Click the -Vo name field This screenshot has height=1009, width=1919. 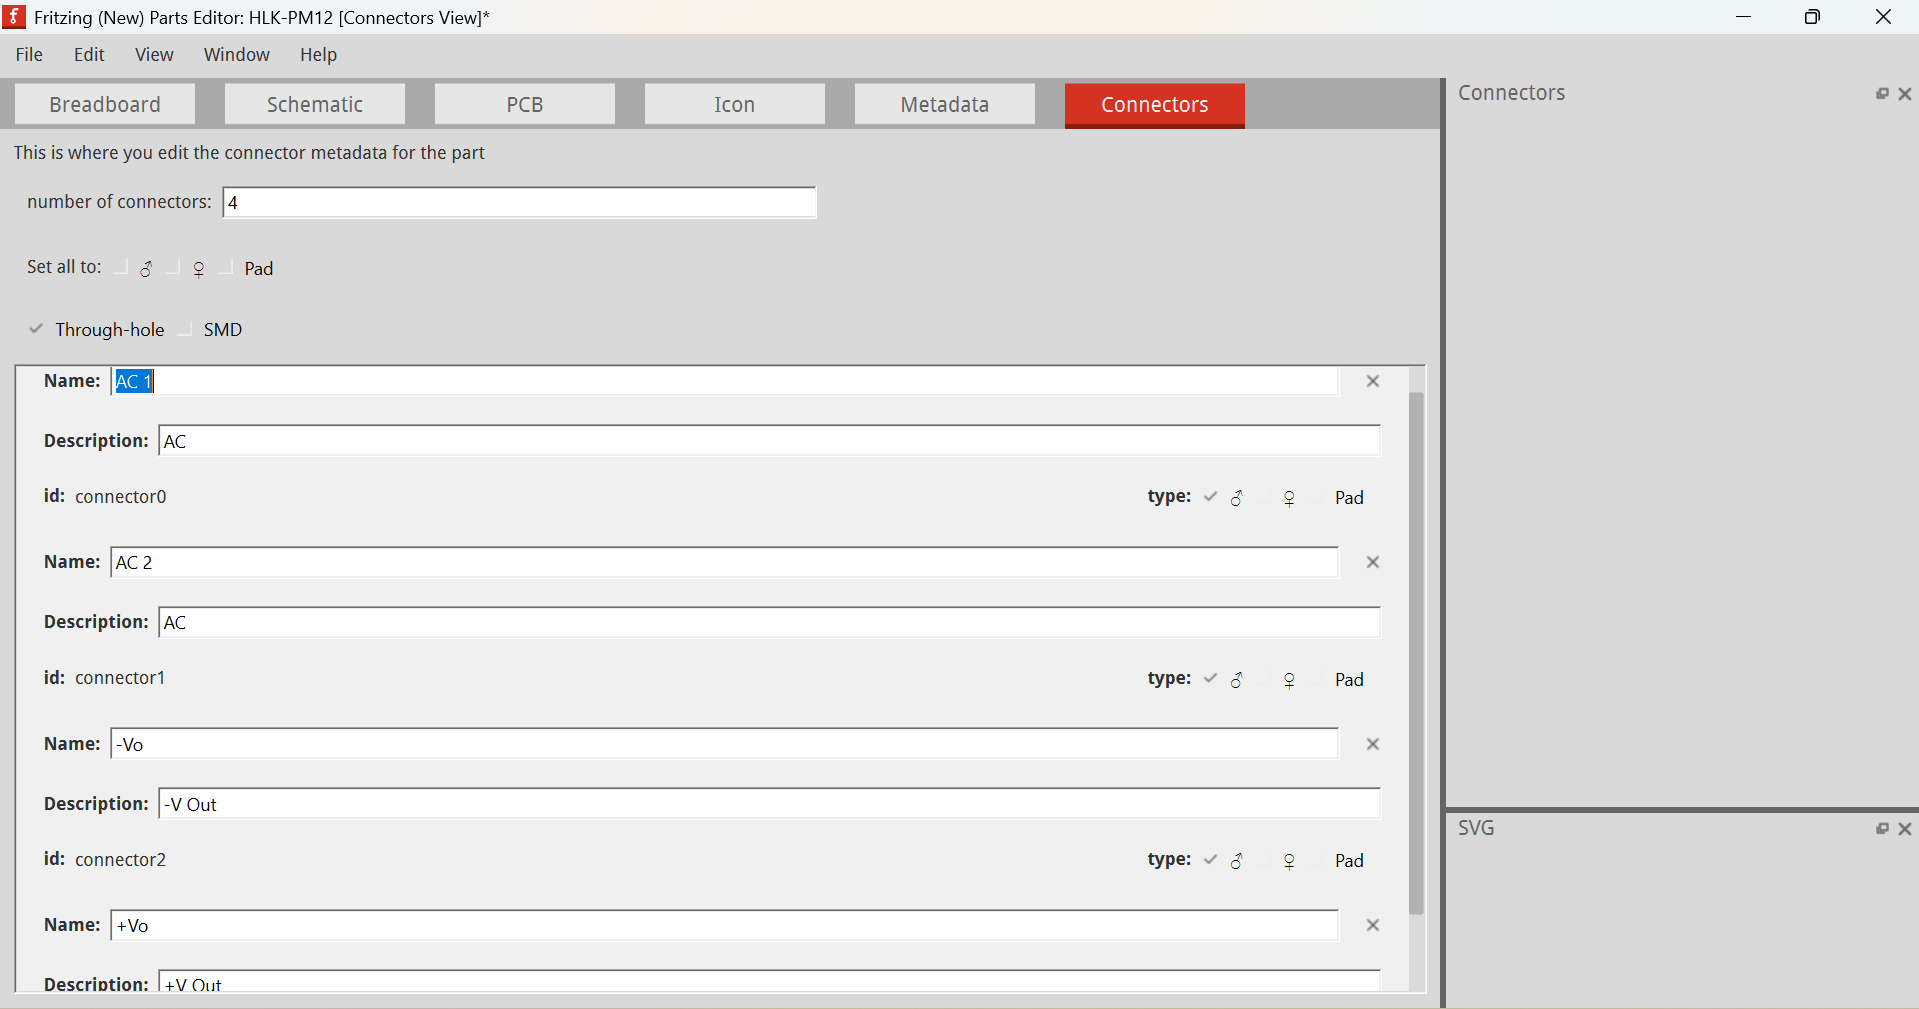[725, 744]
